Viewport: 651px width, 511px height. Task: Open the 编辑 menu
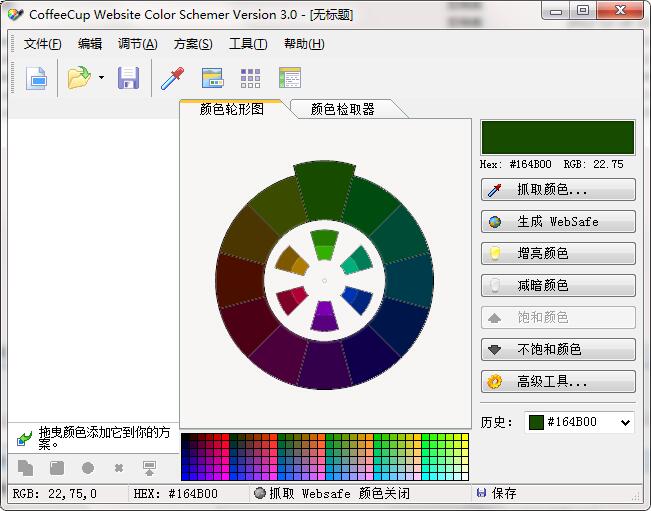pos(90,44)
